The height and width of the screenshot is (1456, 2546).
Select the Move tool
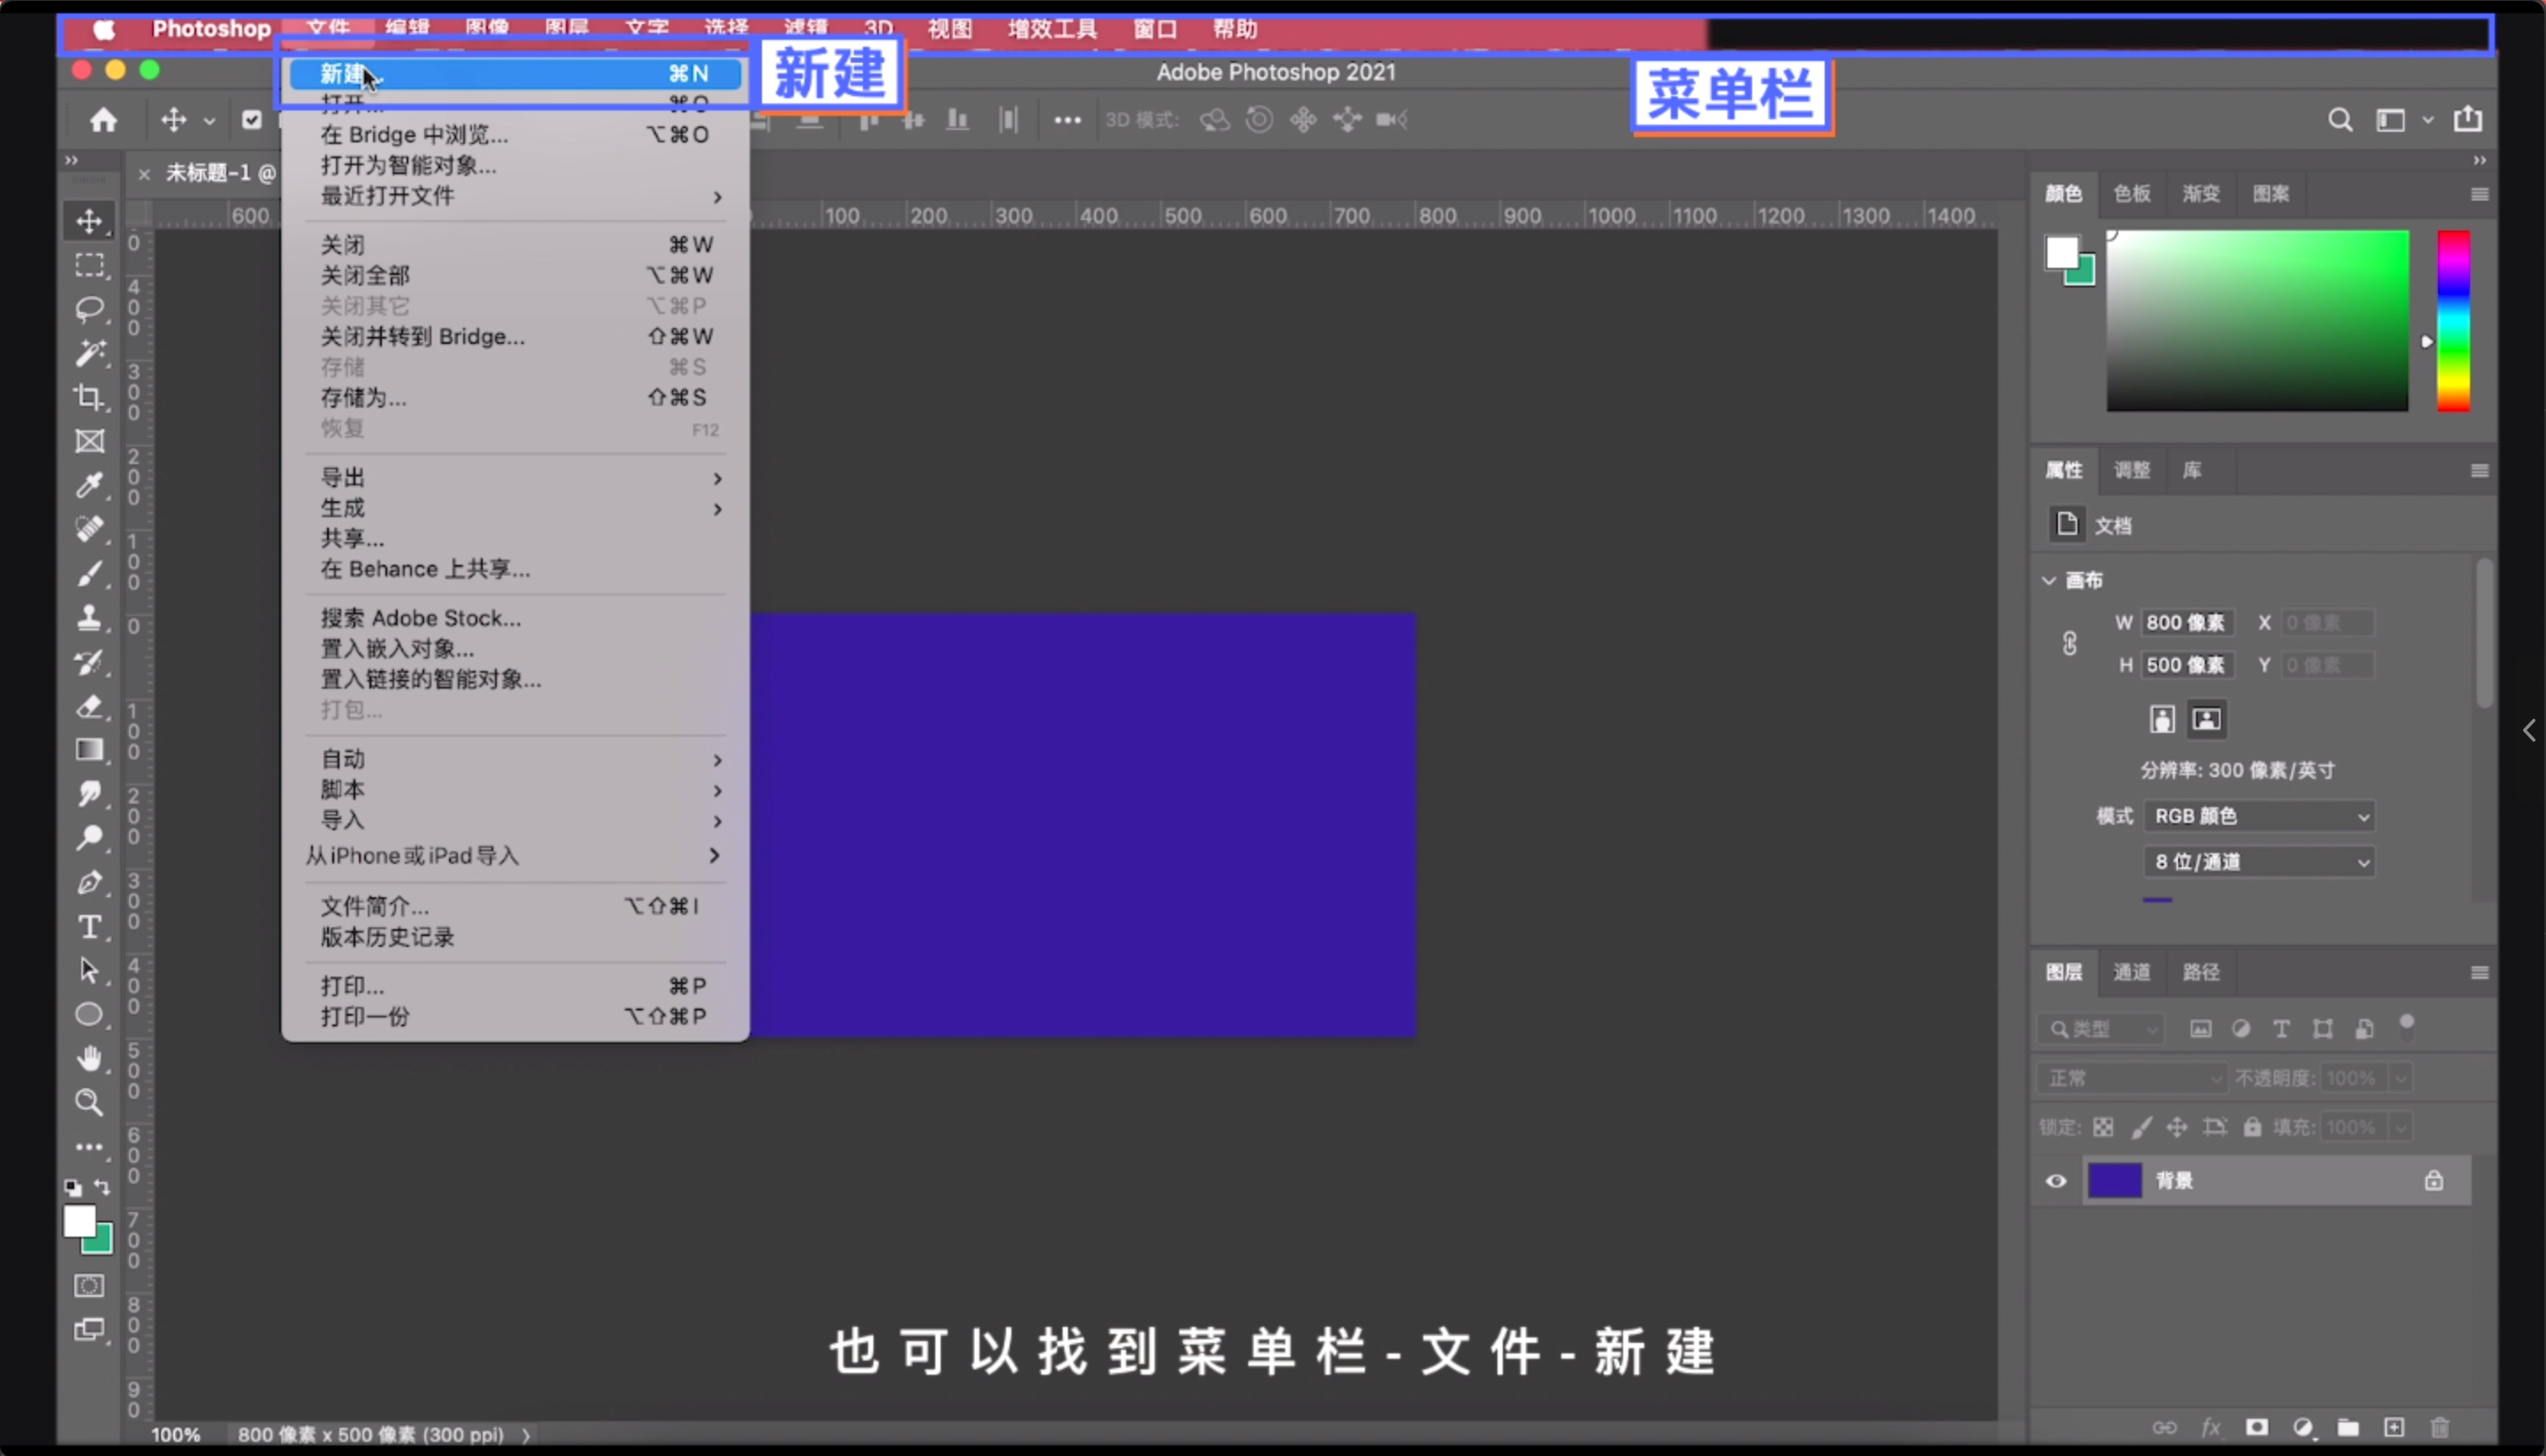(x=90, y=222)
